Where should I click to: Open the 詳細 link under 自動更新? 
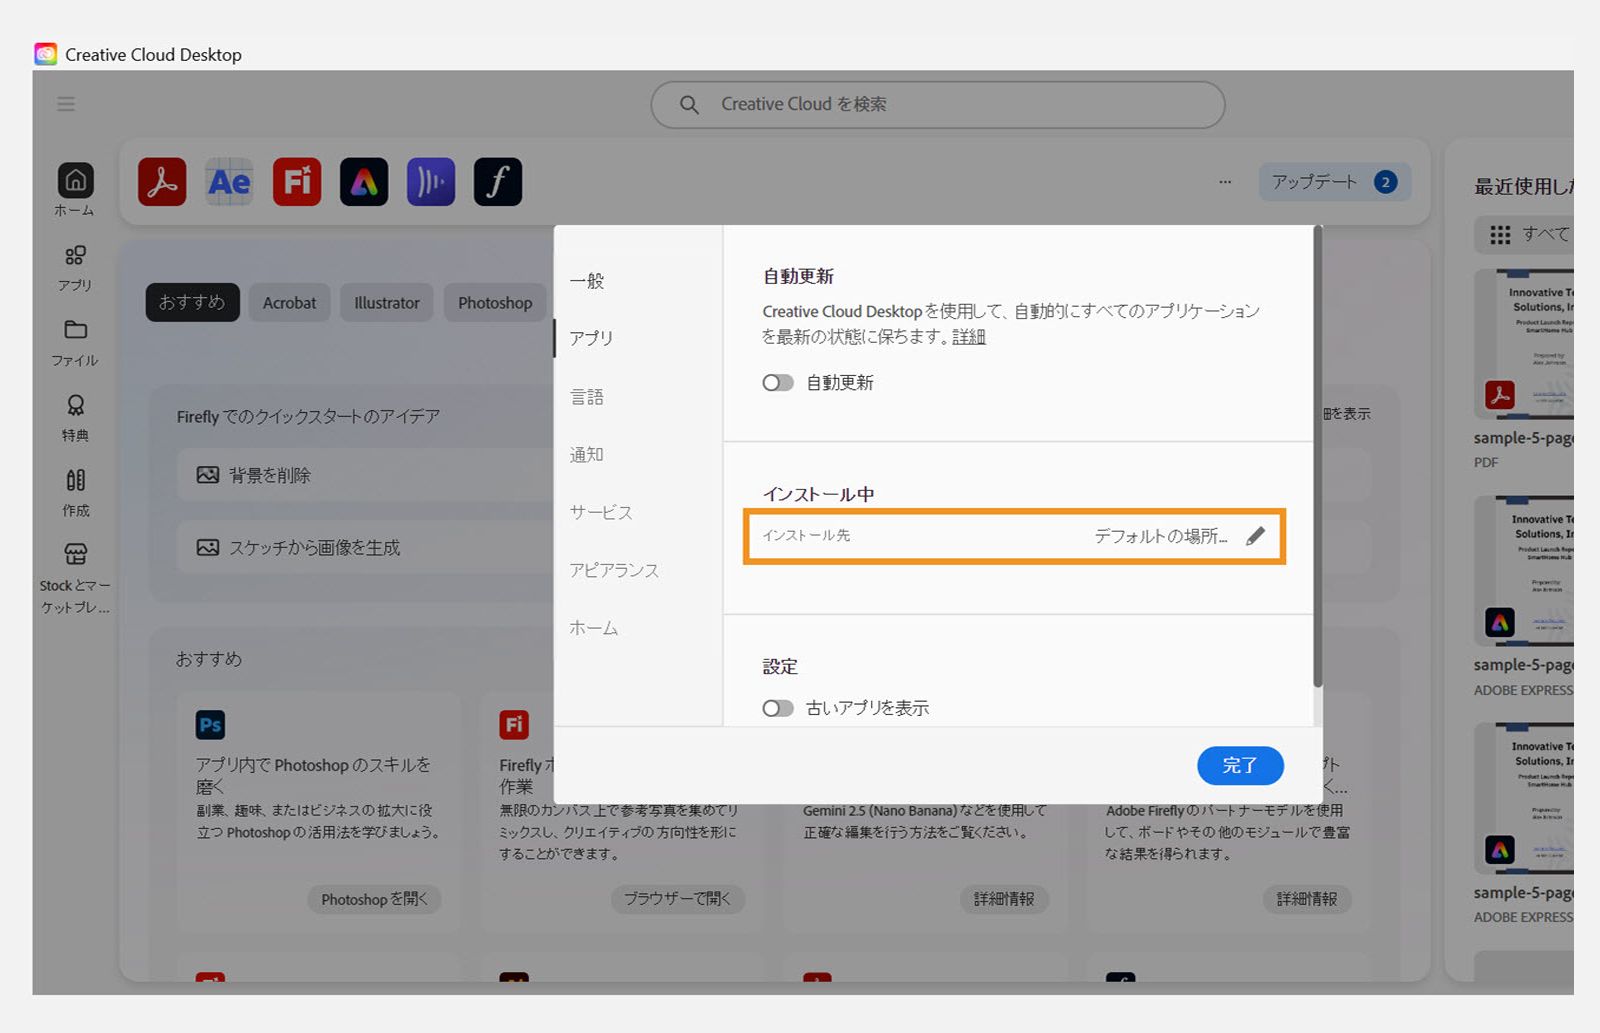tap(968, 337)
